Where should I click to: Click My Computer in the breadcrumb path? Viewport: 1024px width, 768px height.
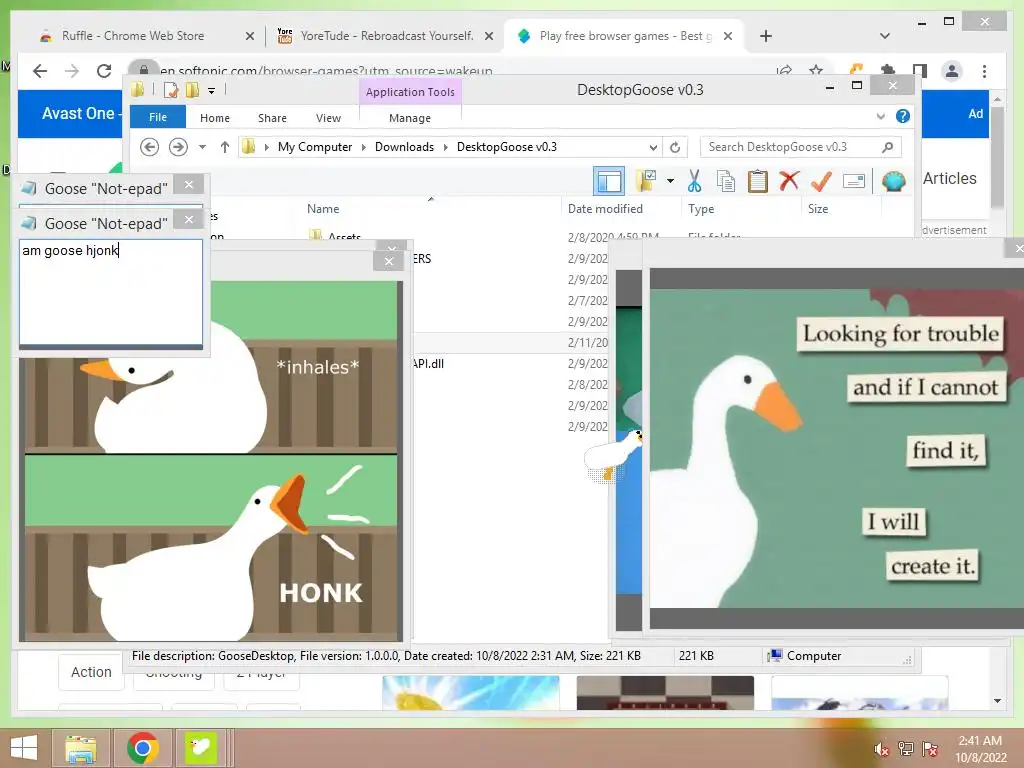click(x=315, y=147)
